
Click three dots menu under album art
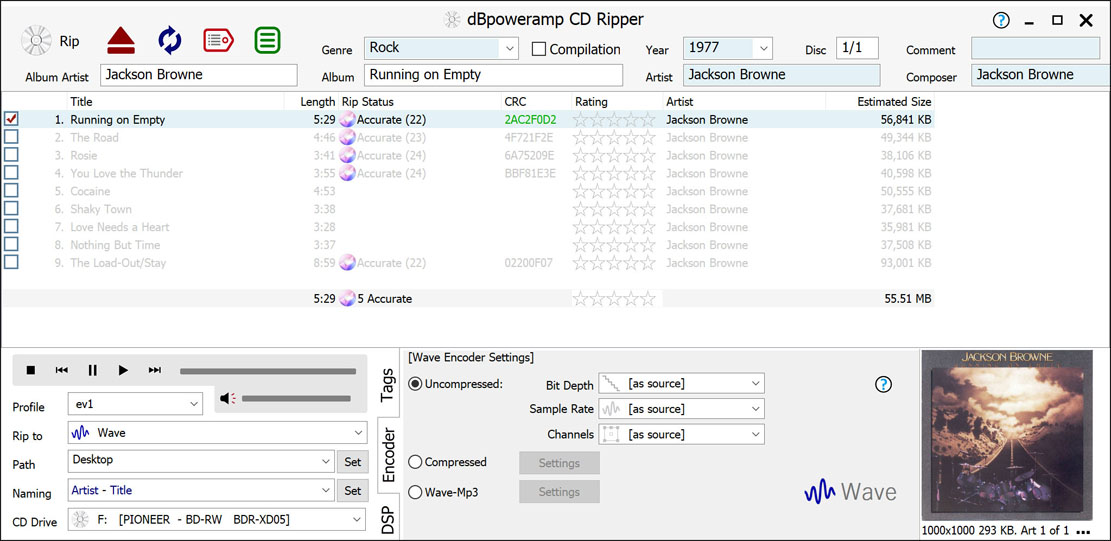tap(1082, 531)
